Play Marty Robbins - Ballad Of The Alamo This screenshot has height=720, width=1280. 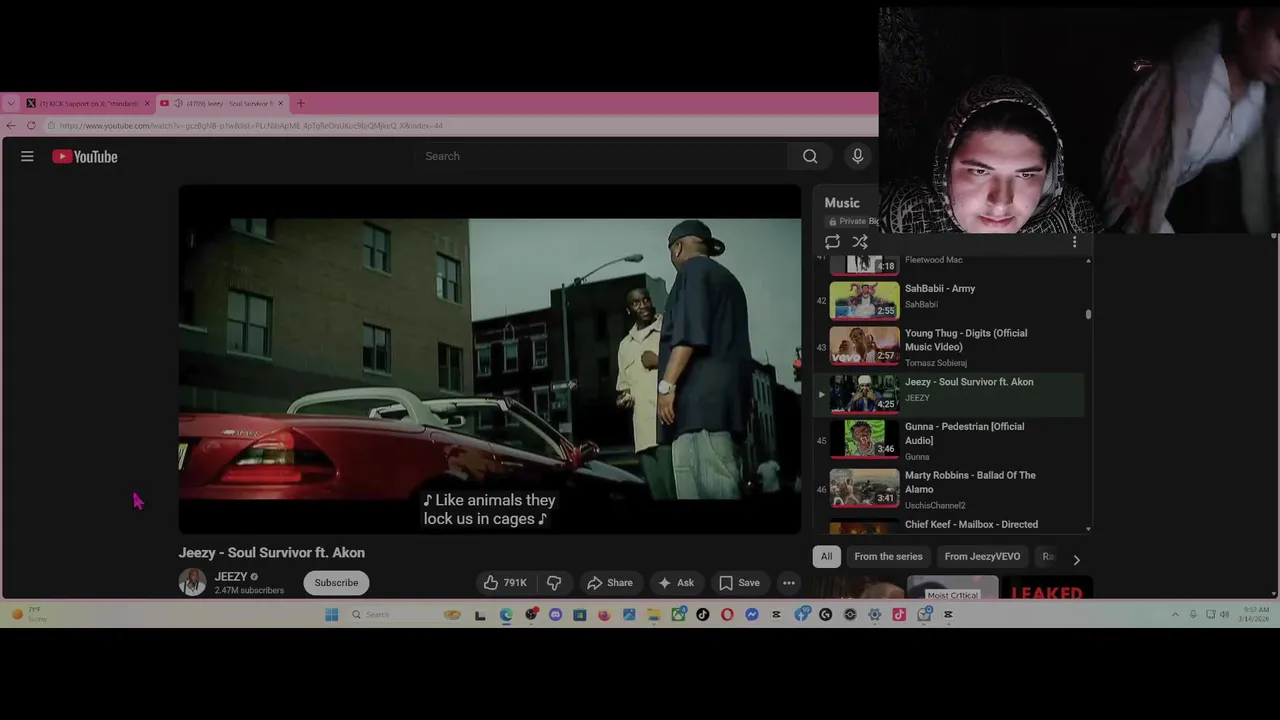tap(950, 490)
